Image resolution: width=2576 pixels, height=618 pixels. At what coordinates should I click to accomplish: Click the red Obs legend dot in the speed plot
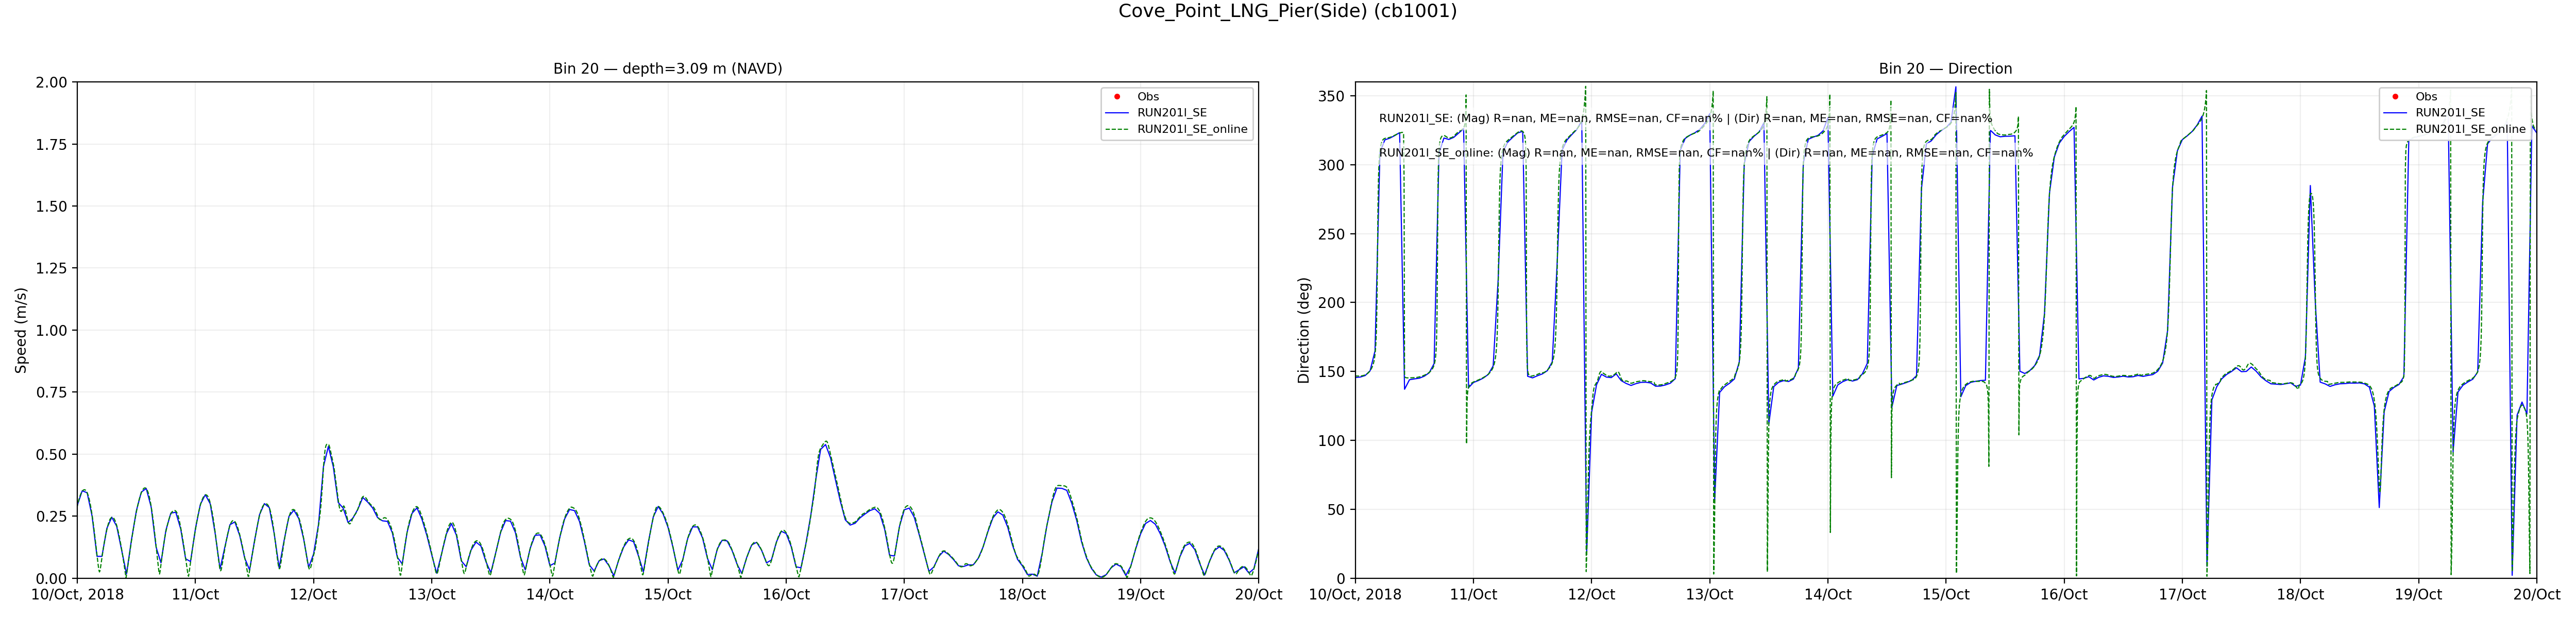click(1117, 97)
